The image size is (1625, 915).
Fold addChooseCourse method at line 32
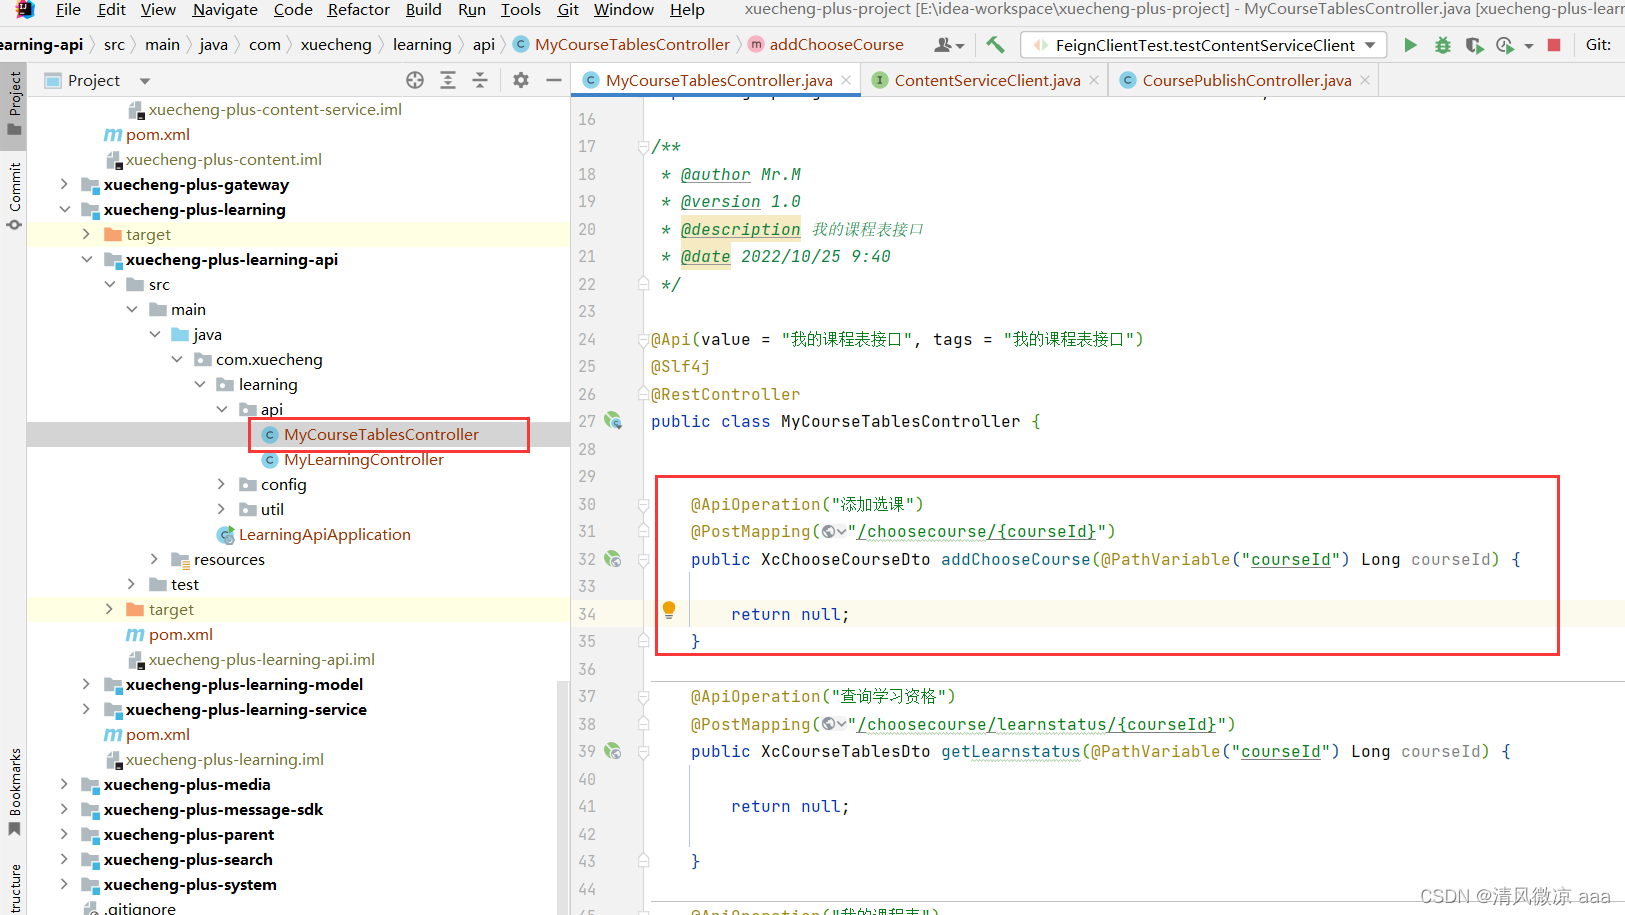coord(643,560)
